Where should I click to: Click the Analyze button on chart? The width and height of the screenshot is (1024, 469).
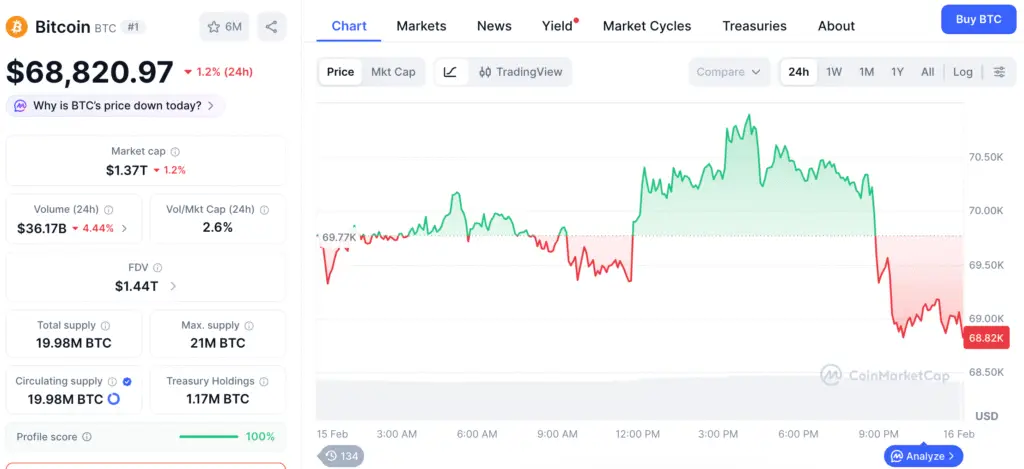923,456
